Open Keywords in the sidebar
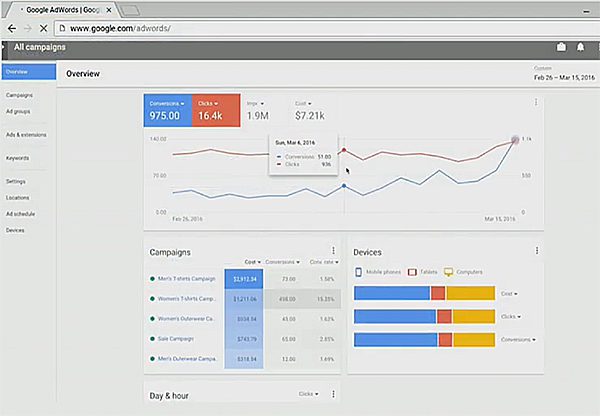 click(x=17, y=158)
